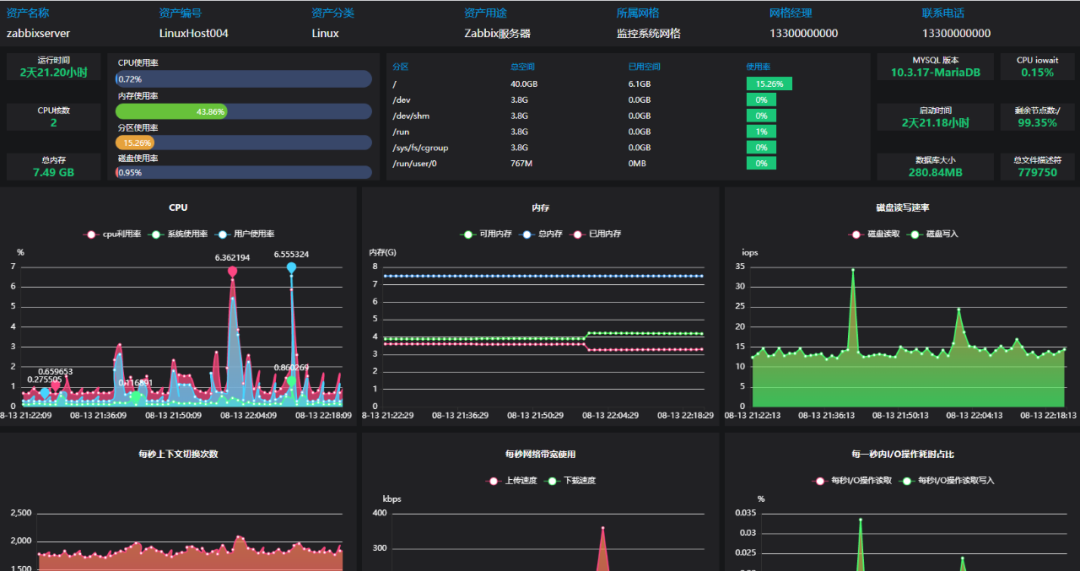Toggle the 系统使用率 legend series
This screenshot has width=1080, height=571.
point(179,234)
